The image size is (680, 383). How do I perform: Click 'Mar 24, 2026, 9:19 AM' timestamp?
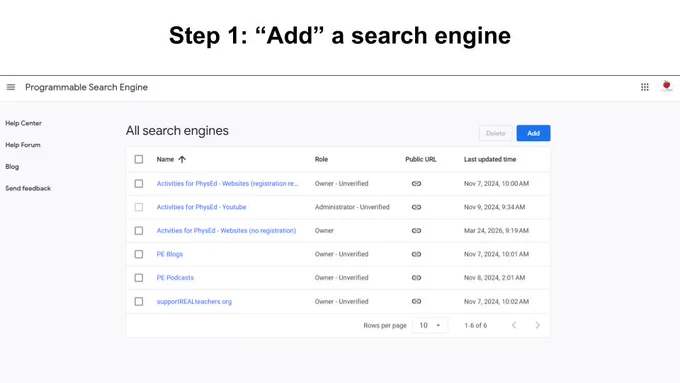[496, 230]
